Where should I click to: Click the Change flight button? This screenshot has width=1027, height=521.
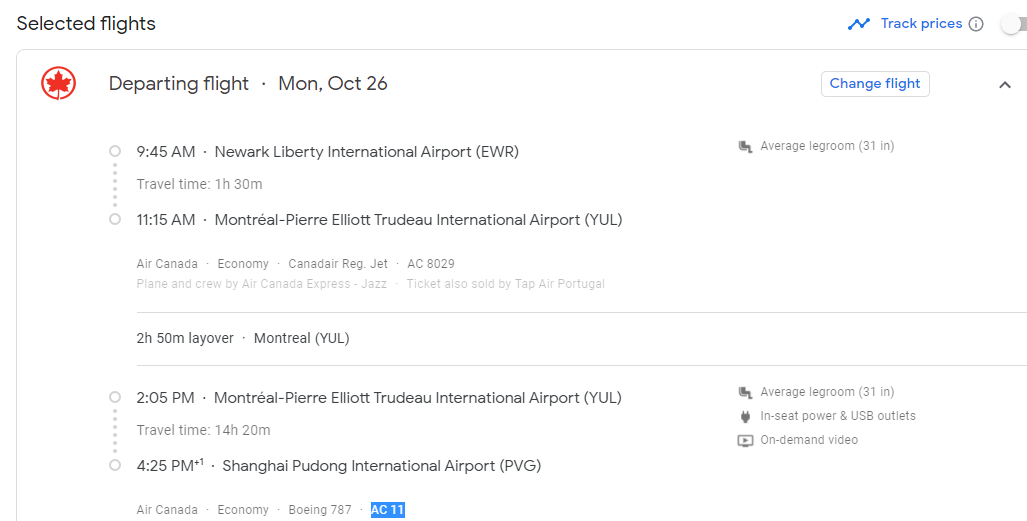(x=875, y=84)
